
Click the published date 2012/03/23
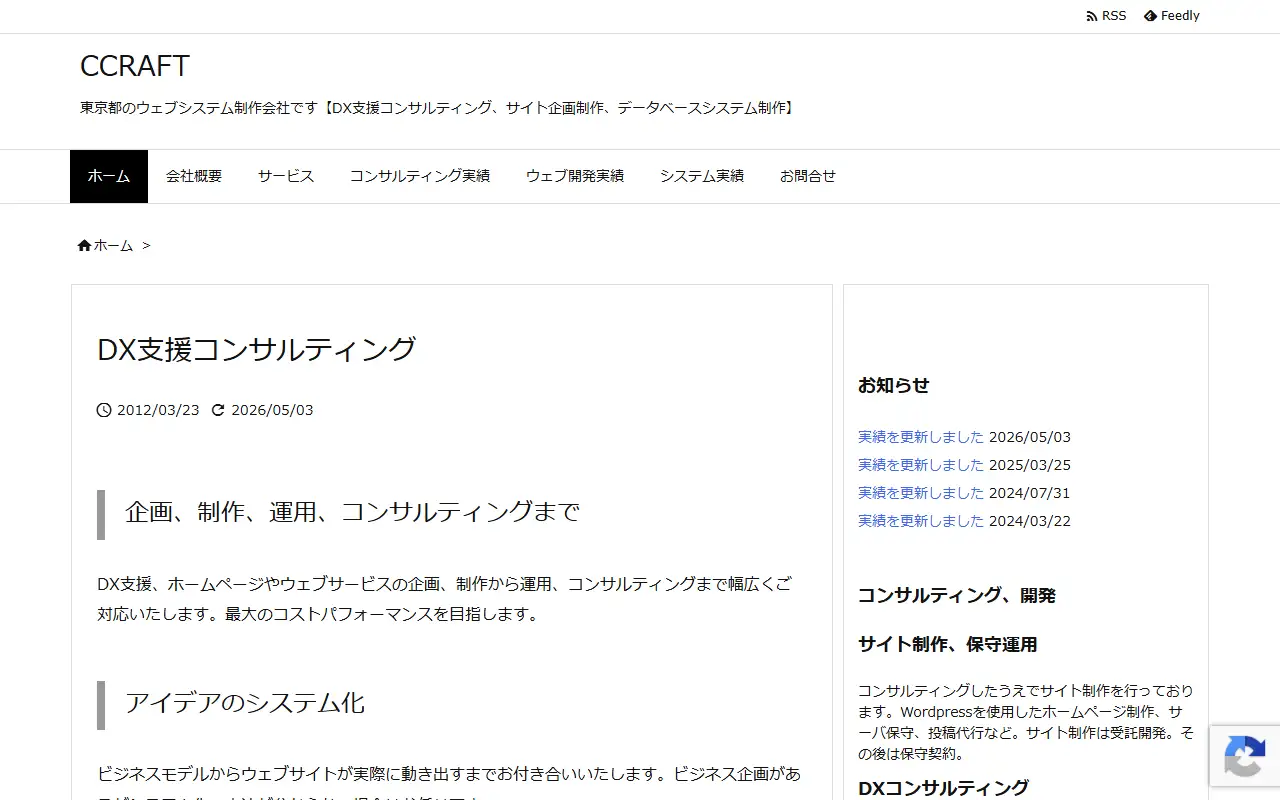coord(158,410)
